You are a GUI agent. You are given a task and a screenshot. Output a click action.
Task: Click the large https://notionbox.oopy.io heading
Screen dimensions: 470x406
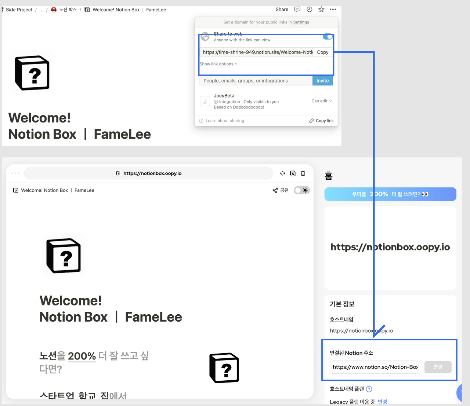pyautogui.click(x=390, y=247)
